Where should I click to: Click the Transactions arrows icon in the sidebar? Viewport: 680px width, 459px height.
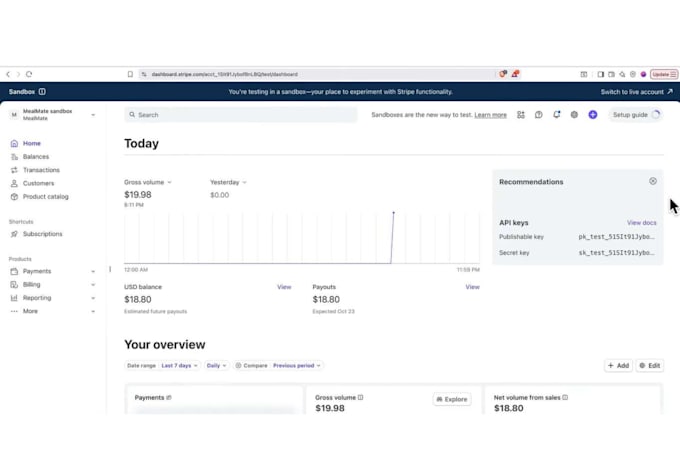[14, 170]
